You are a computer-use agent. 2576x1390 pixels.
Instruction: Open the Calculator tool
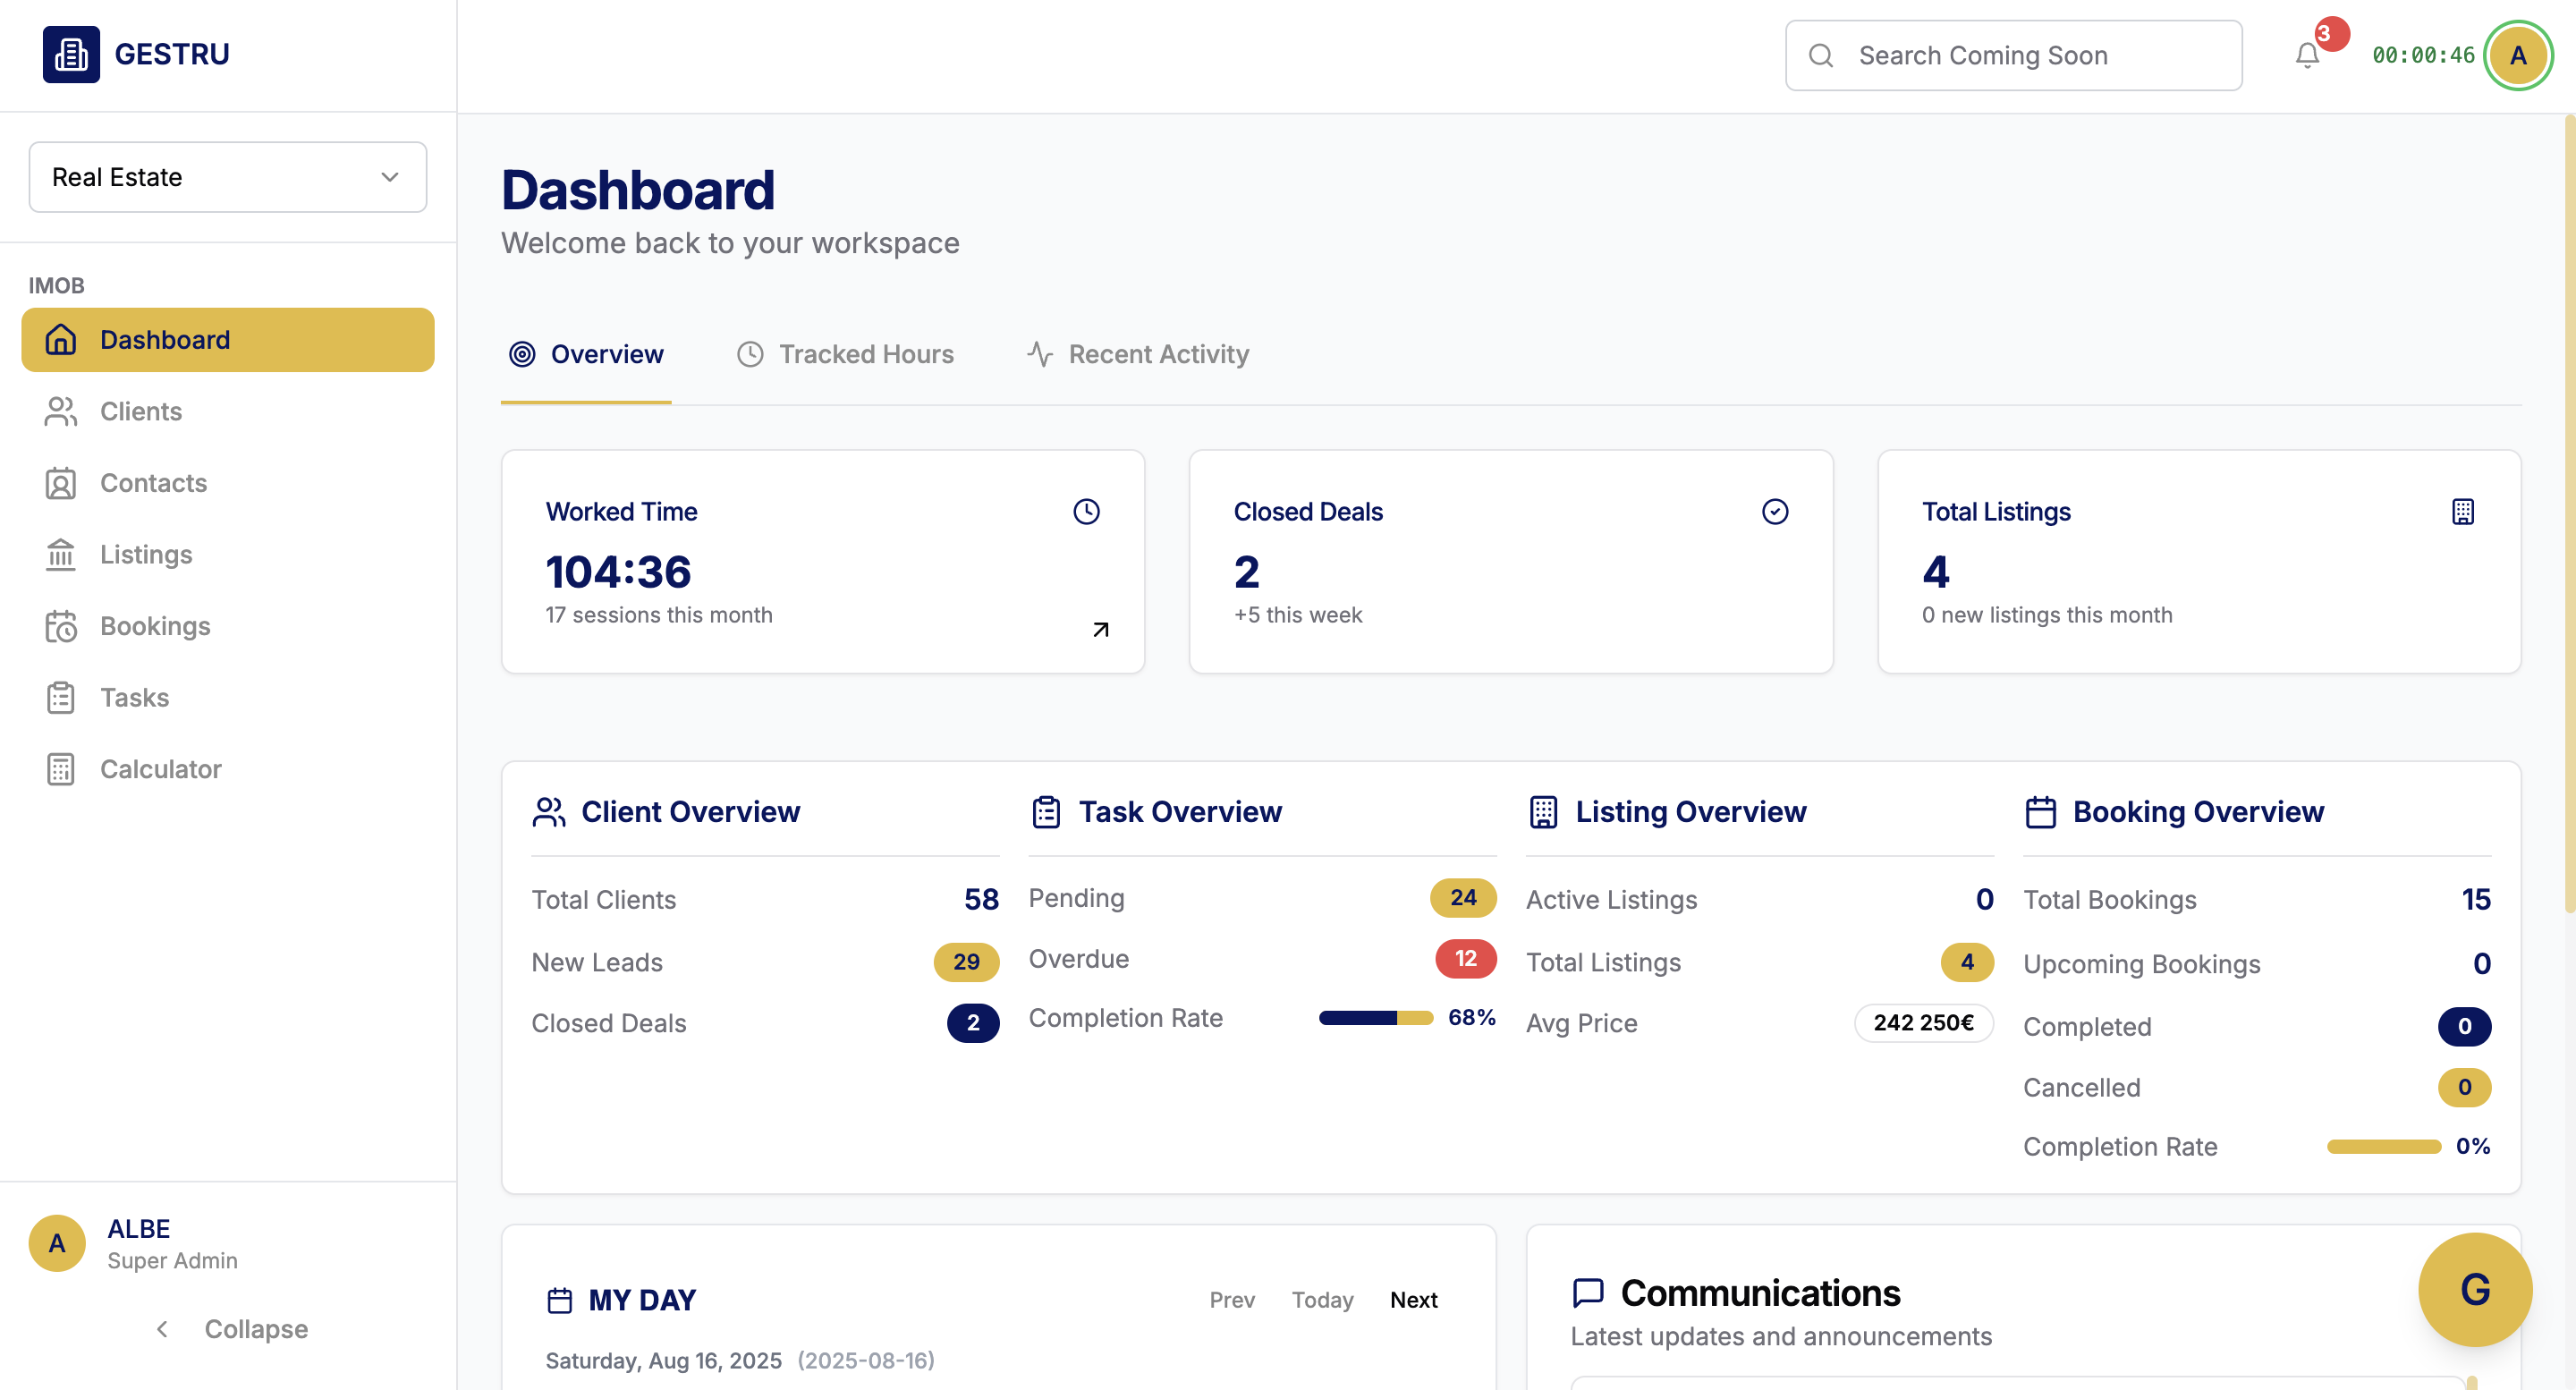[160, 769]
